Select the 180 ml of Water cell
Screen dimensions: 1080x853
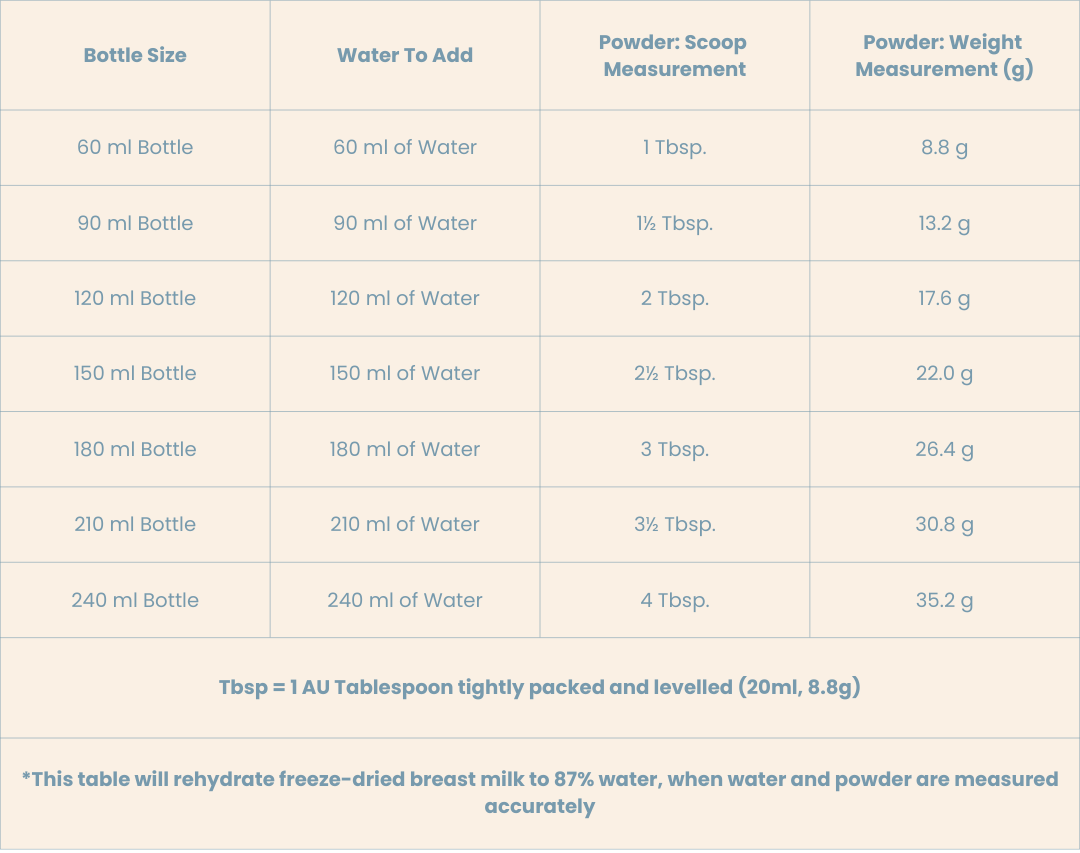[405, 449]
